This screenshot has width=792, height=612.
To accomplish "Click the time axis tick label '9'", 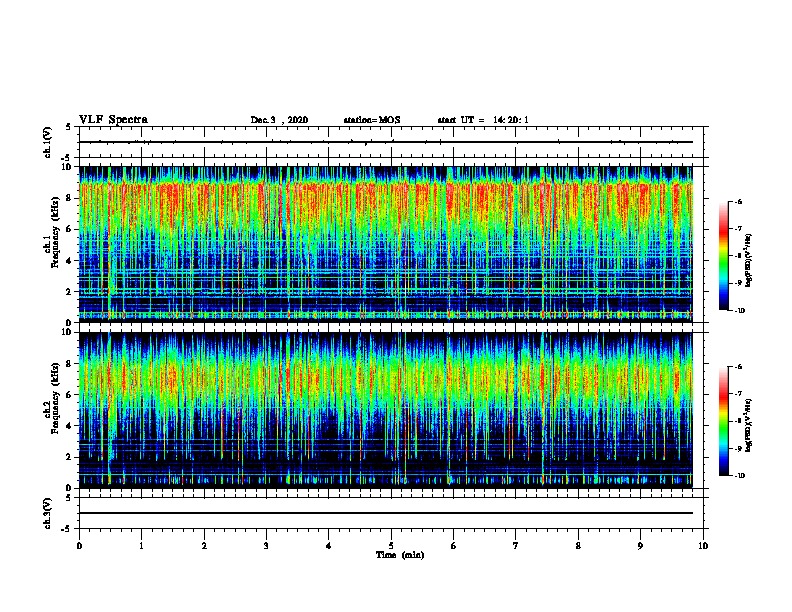I will [640, 546].
